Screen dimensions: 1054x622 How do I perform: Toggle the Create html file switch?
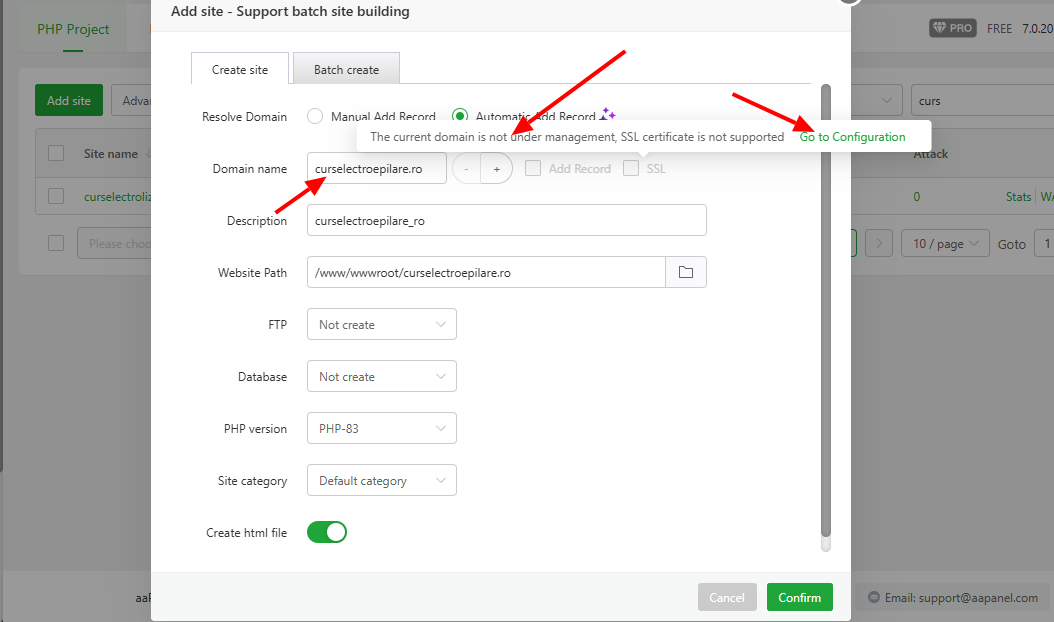[326, 532]
